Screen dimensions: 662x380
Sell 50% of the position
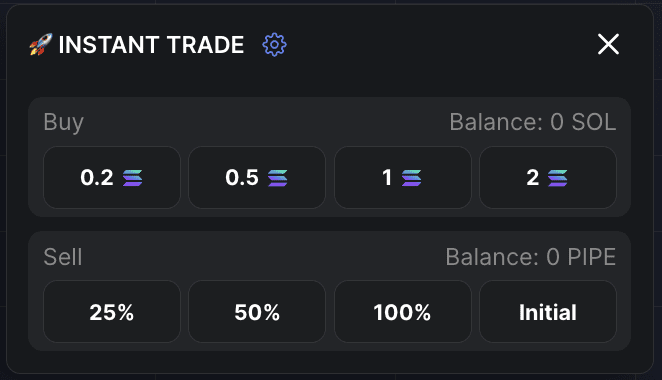coord(257,312)
